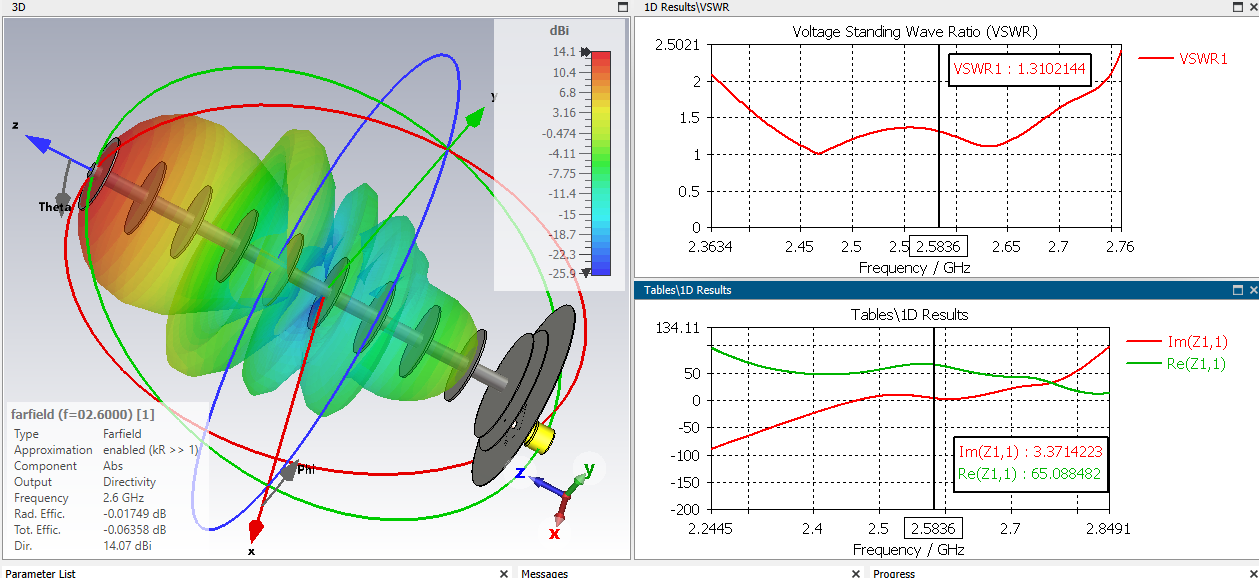Screen dimensions: 1259x578
Task: Close the Parameter List pane
Action: [504, 573]
